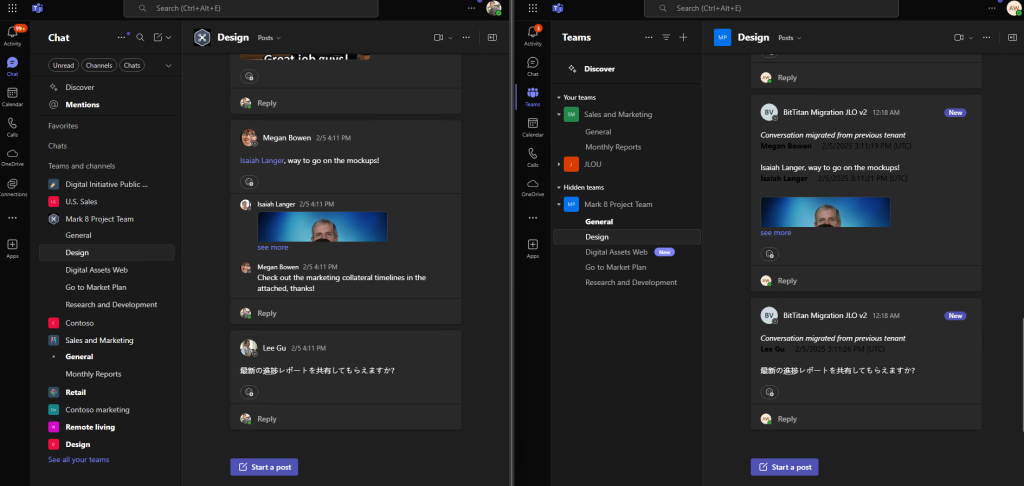Click plus icon to join or create team
The height and width of the screenshot is (486, 1024).
[x=684, y=38]
